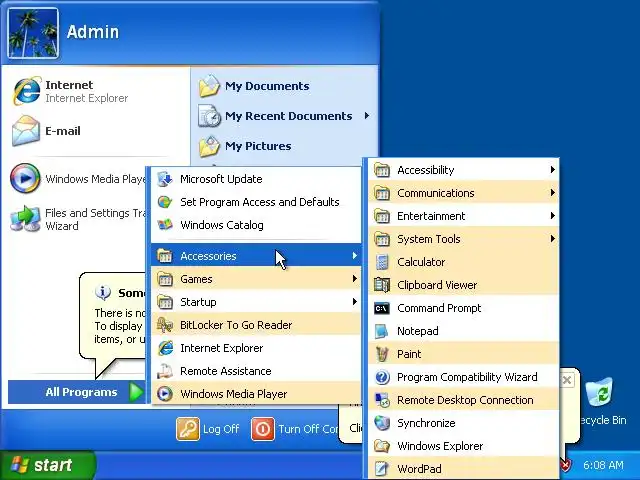
Task: Click the pinned Windows Media Player icon
Action: (25, 178)
